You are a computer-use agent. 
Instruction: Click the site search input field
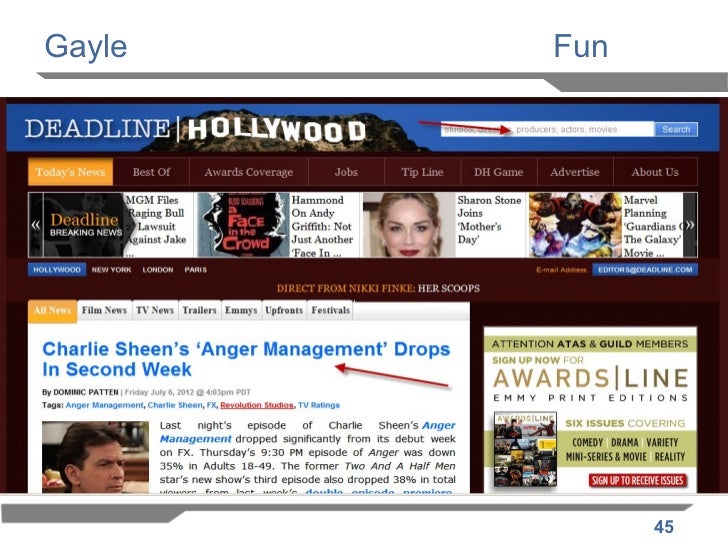(547, 129)
